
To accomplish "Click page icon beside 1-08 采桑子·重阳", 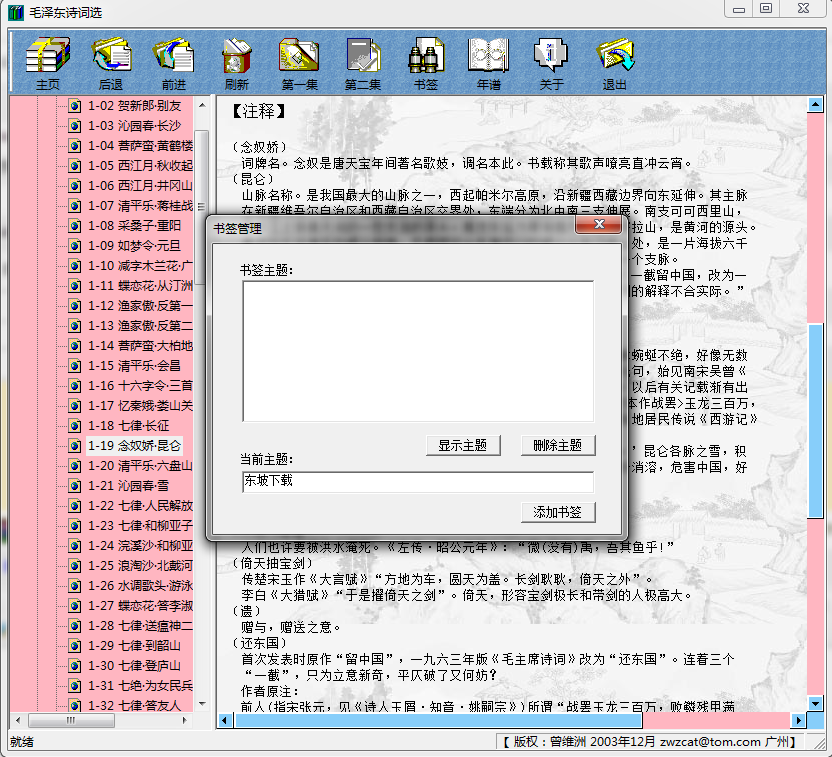I will point(74,225).
